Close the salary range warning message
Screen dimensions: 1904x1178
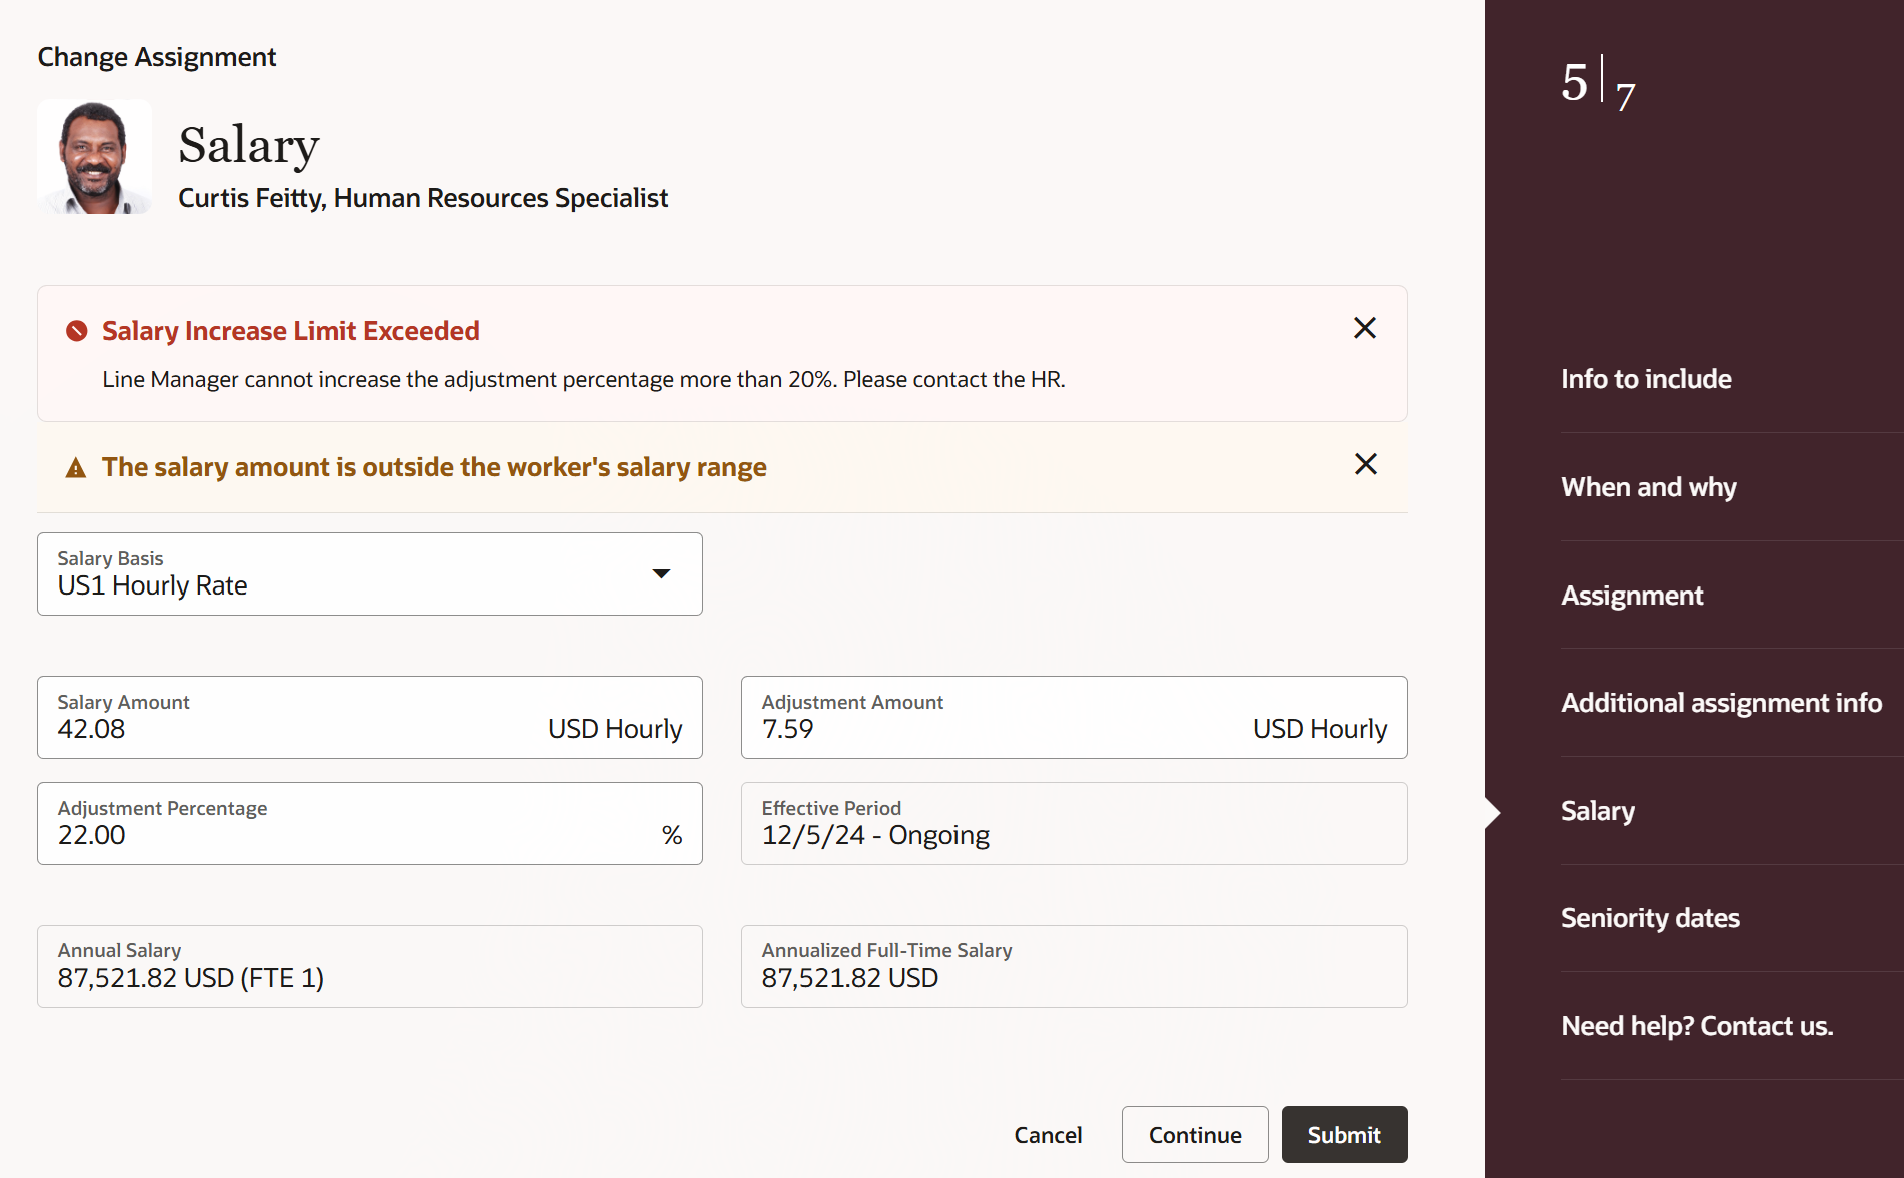click(1365, 464)
